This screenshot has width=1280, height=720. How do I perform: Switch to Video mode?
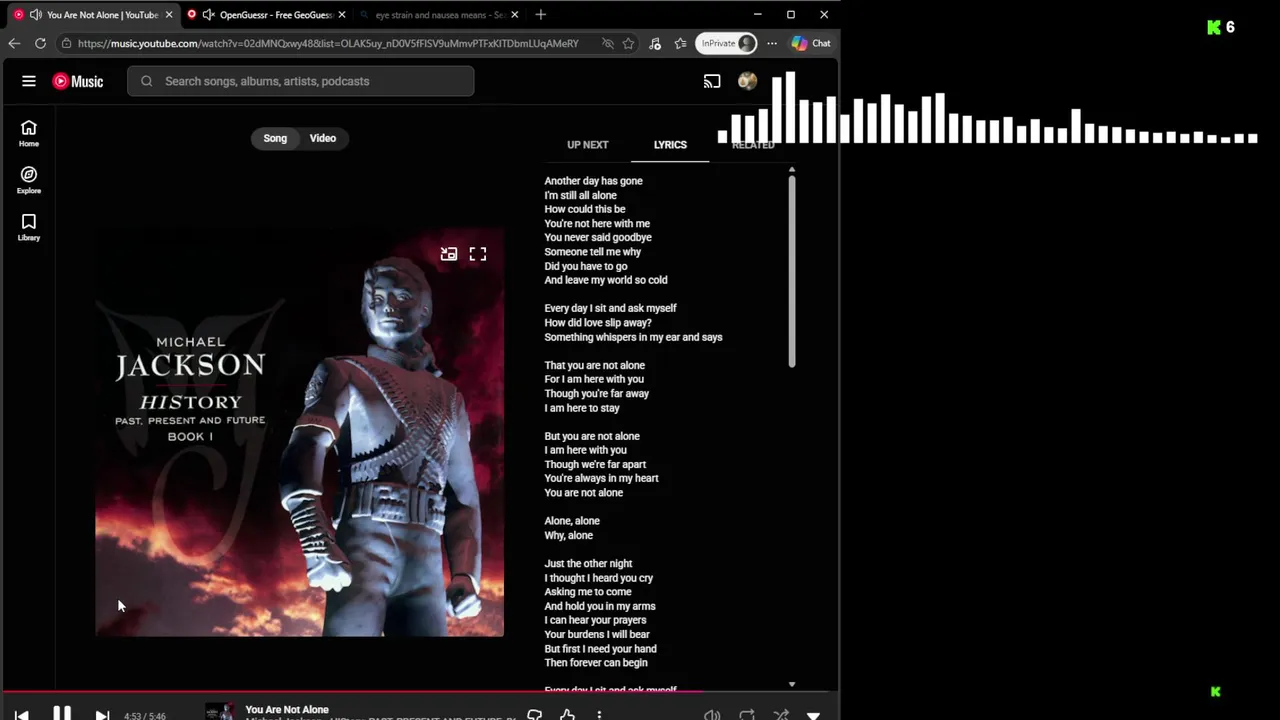[x=322, y=138]
